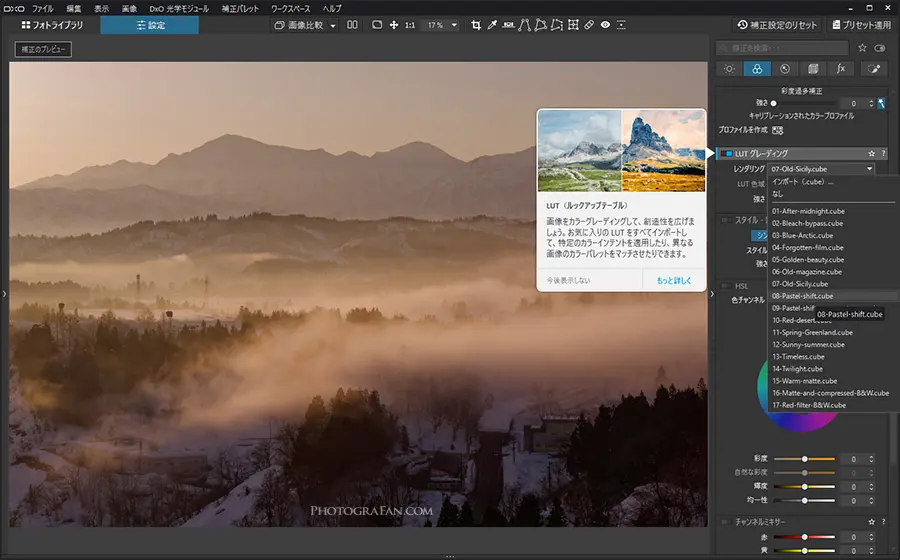
Task: Open the Color corrections palette icon
Action: [x=757, y=69]
